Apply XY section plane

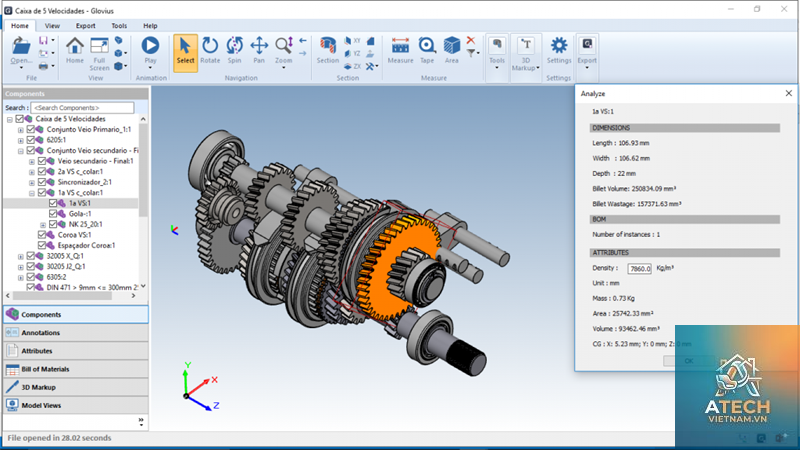pos(352,41)
